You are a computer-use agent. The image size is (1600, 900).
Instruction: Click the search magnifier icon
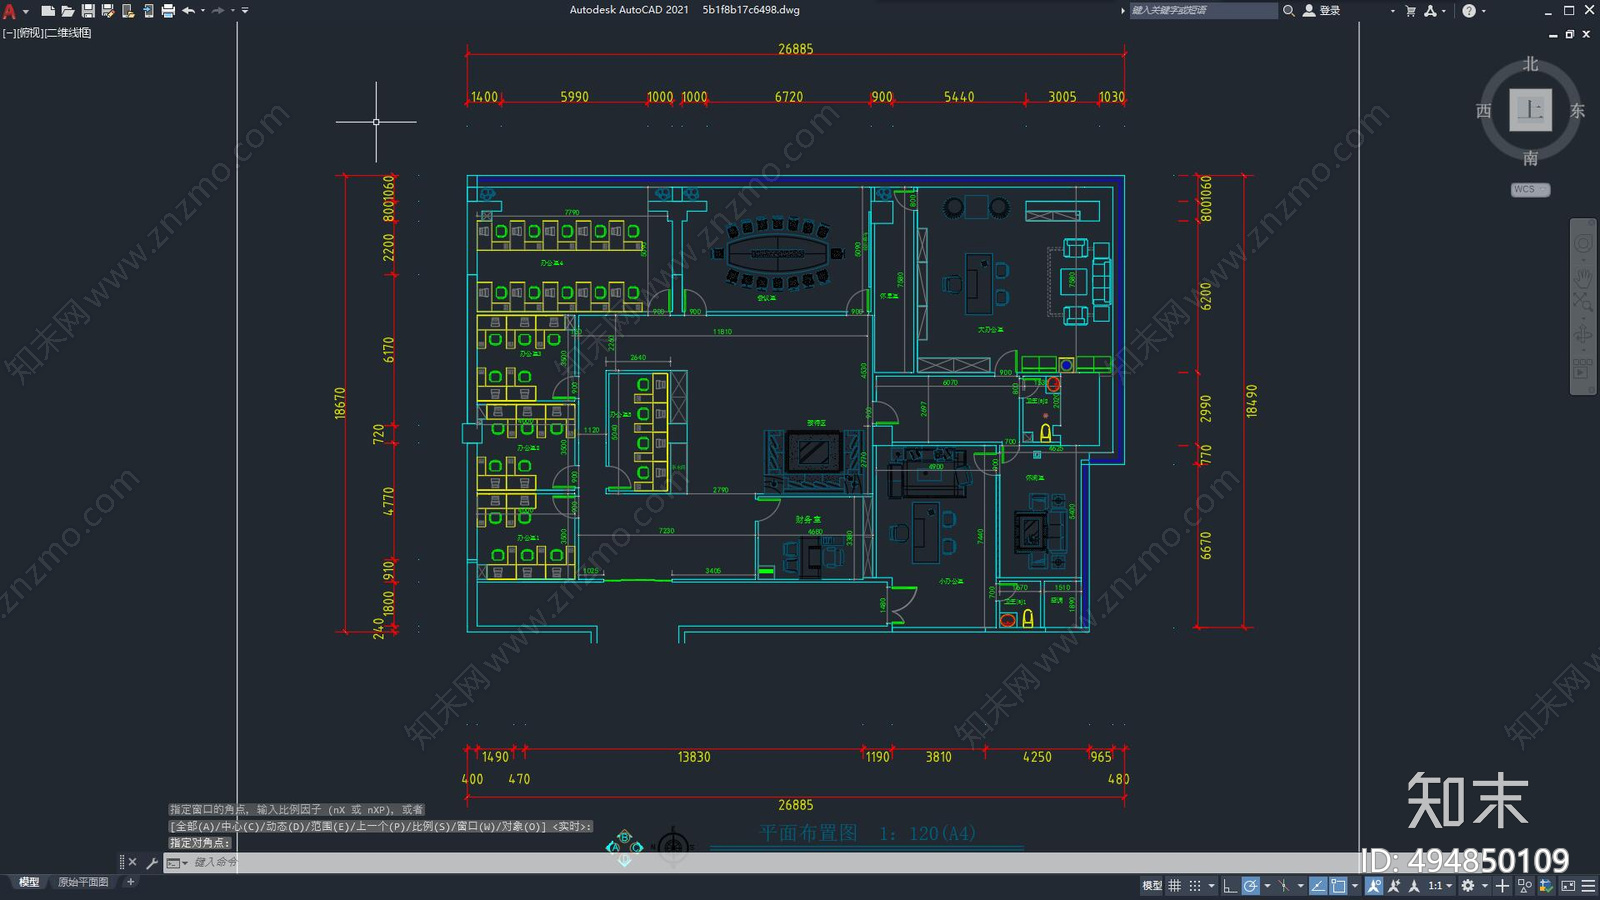click(1289, 11)
